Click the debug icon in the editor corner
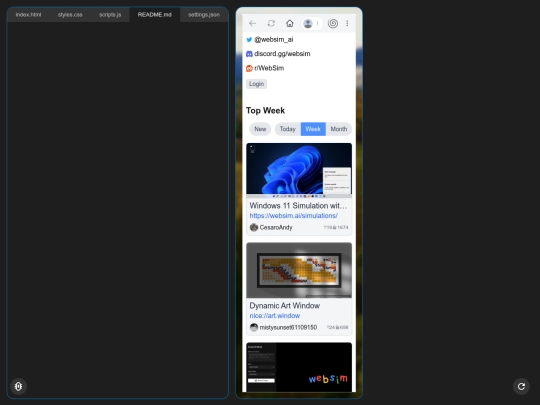The height and width of the screenshot is (405, 540). coord(18,386)
